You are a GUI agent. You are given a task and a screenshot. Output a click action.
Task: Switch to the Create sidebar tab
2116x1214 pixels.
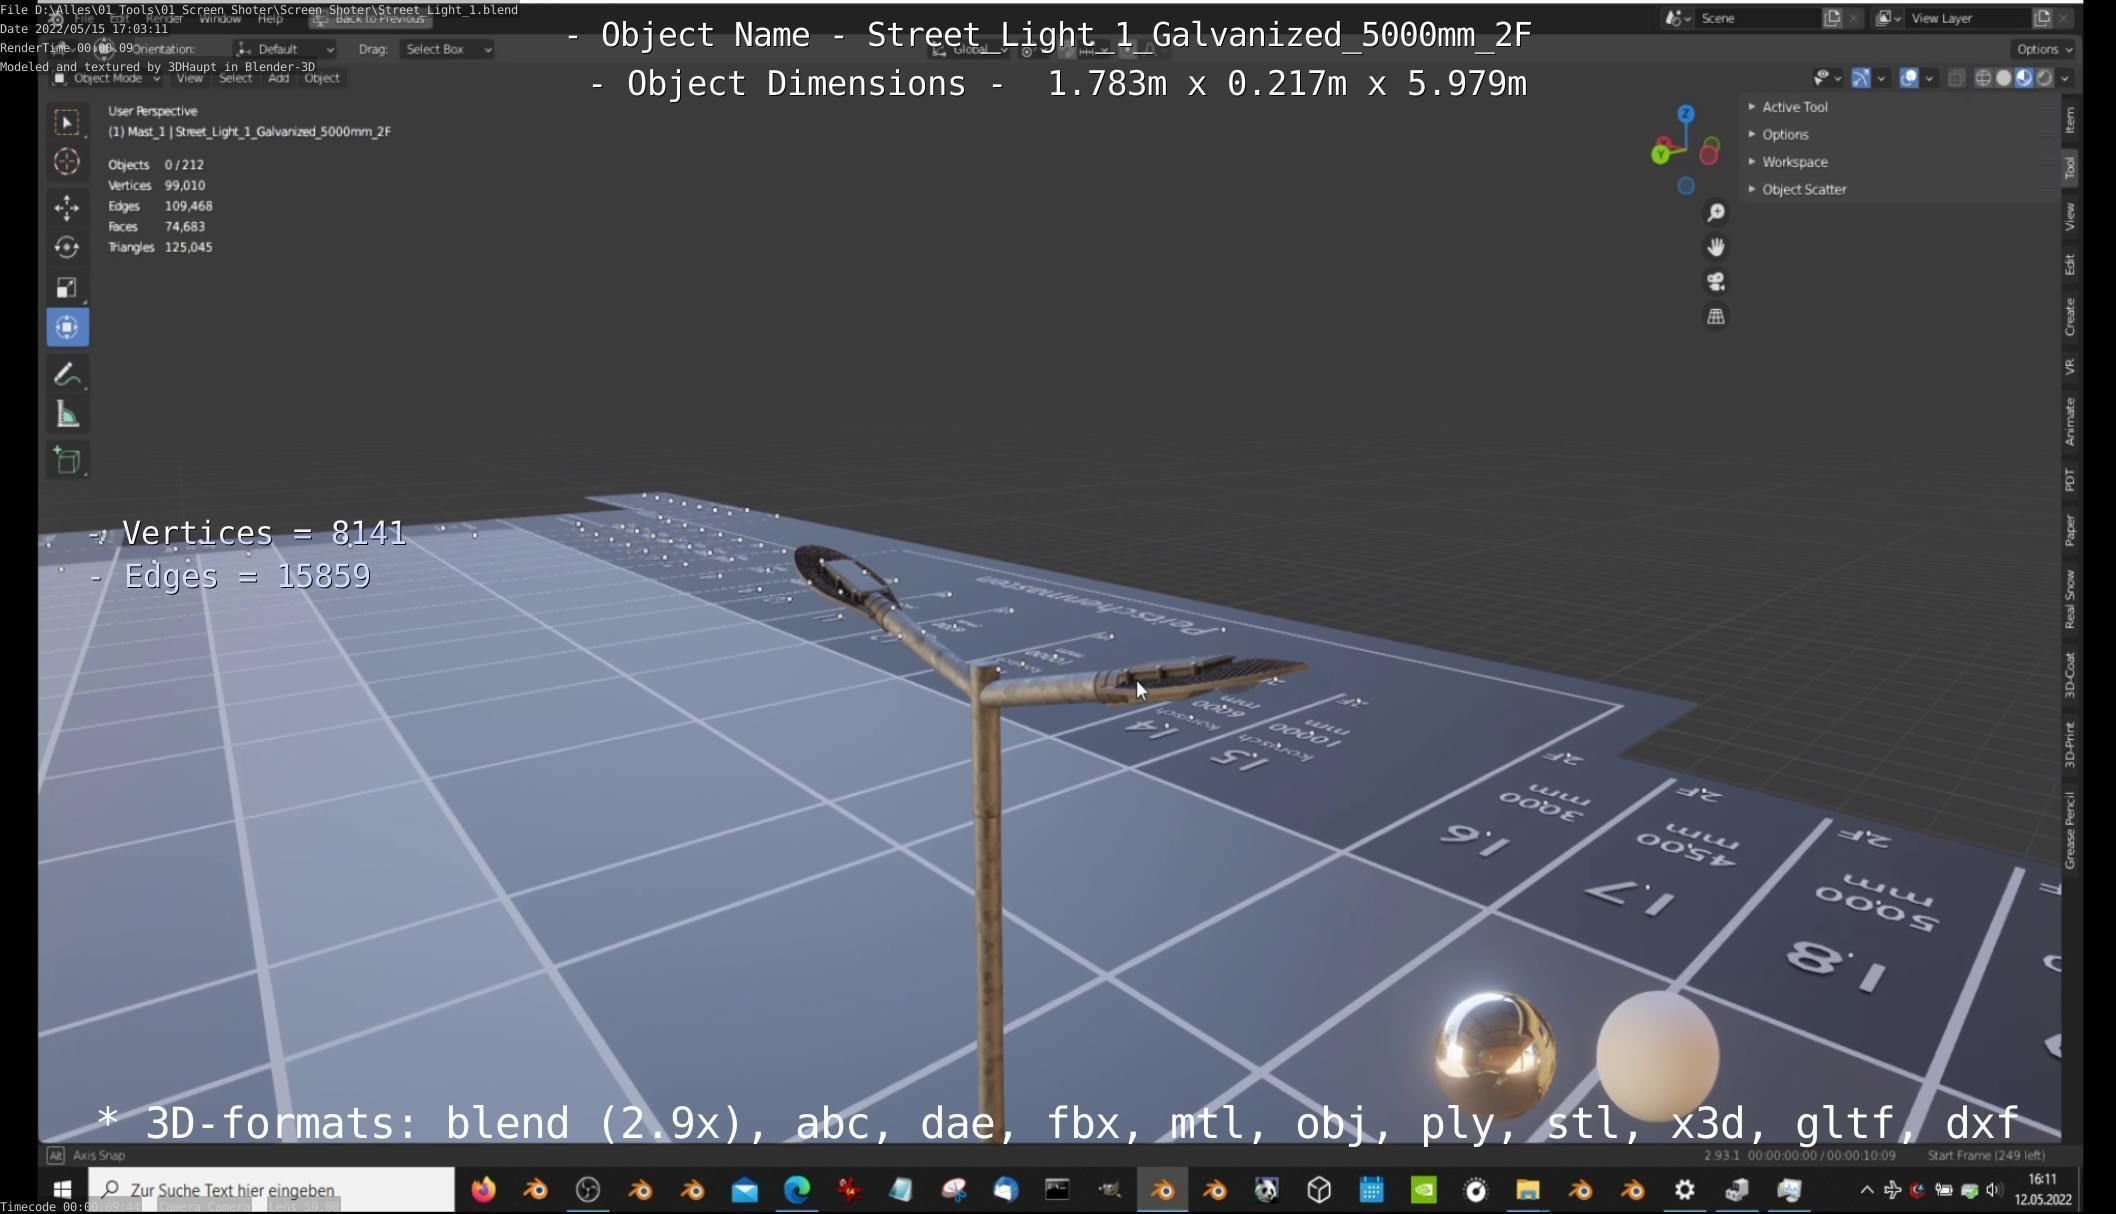pyautogui.click(x=2070, y=316)
